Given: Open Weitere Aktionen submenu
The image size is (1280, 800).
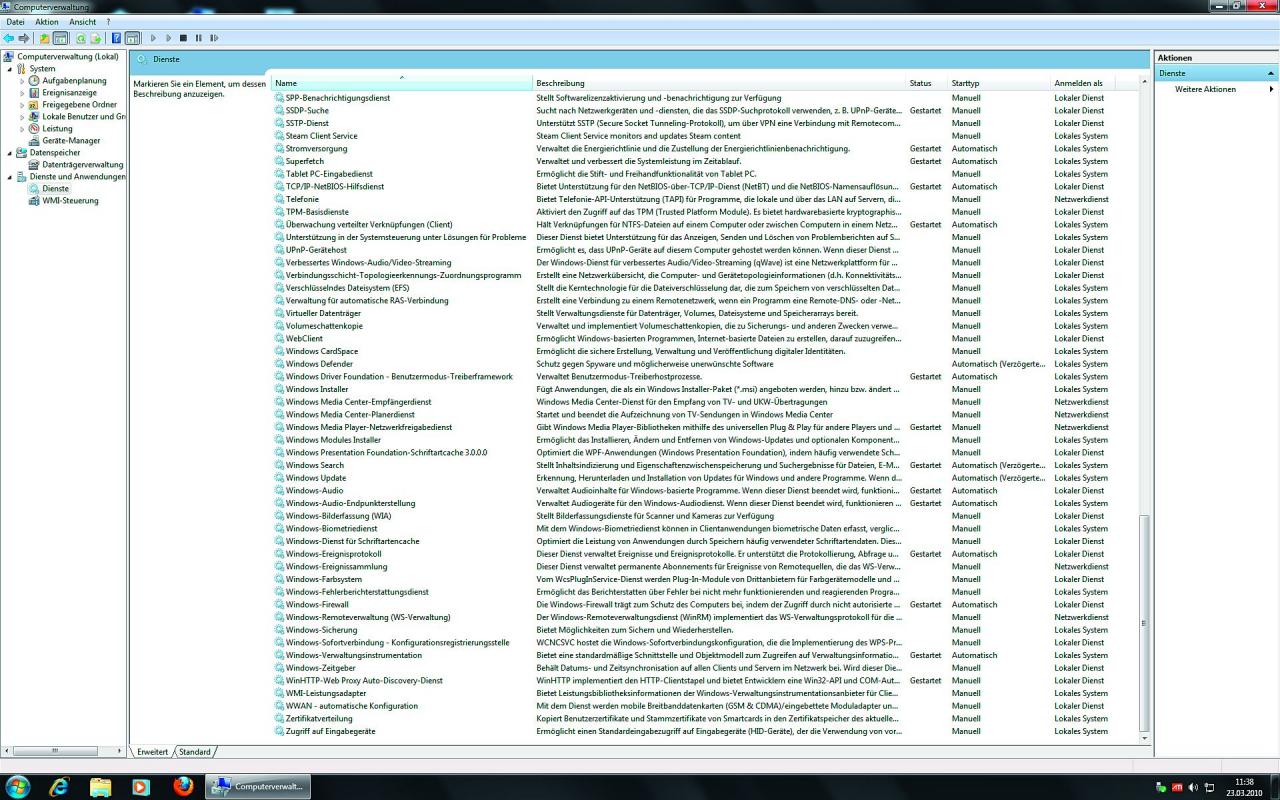Looking at the screenshot, I should click(x=1205, y=89).
